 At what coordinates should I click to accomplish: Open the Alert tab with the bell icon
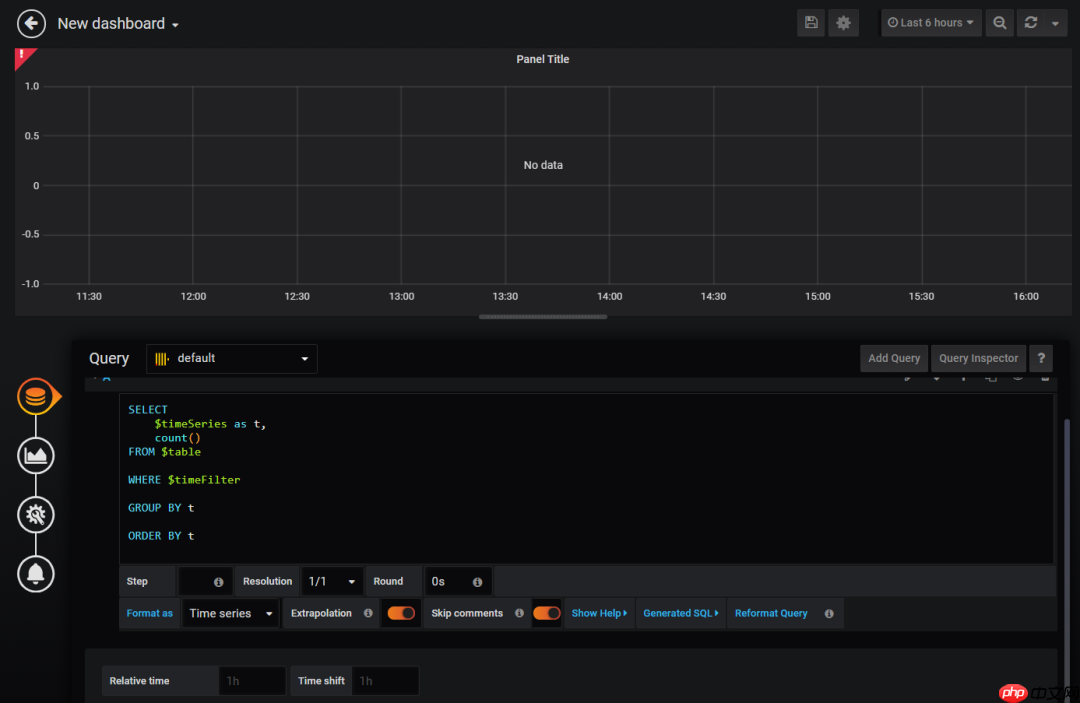click(x=36, y=574)
